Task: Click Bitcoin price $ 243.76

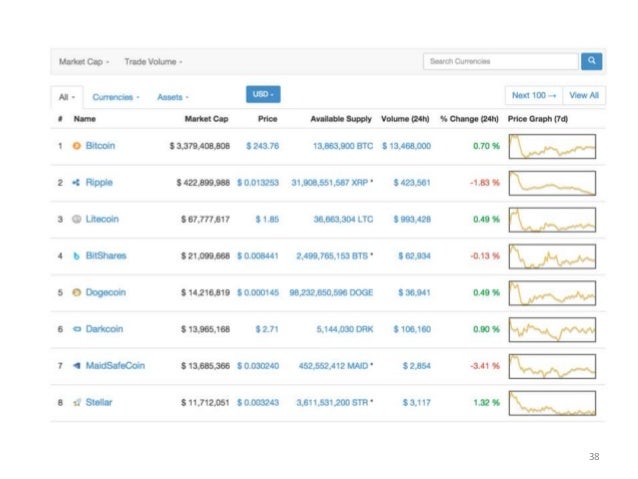Action: tap(262, 146)
